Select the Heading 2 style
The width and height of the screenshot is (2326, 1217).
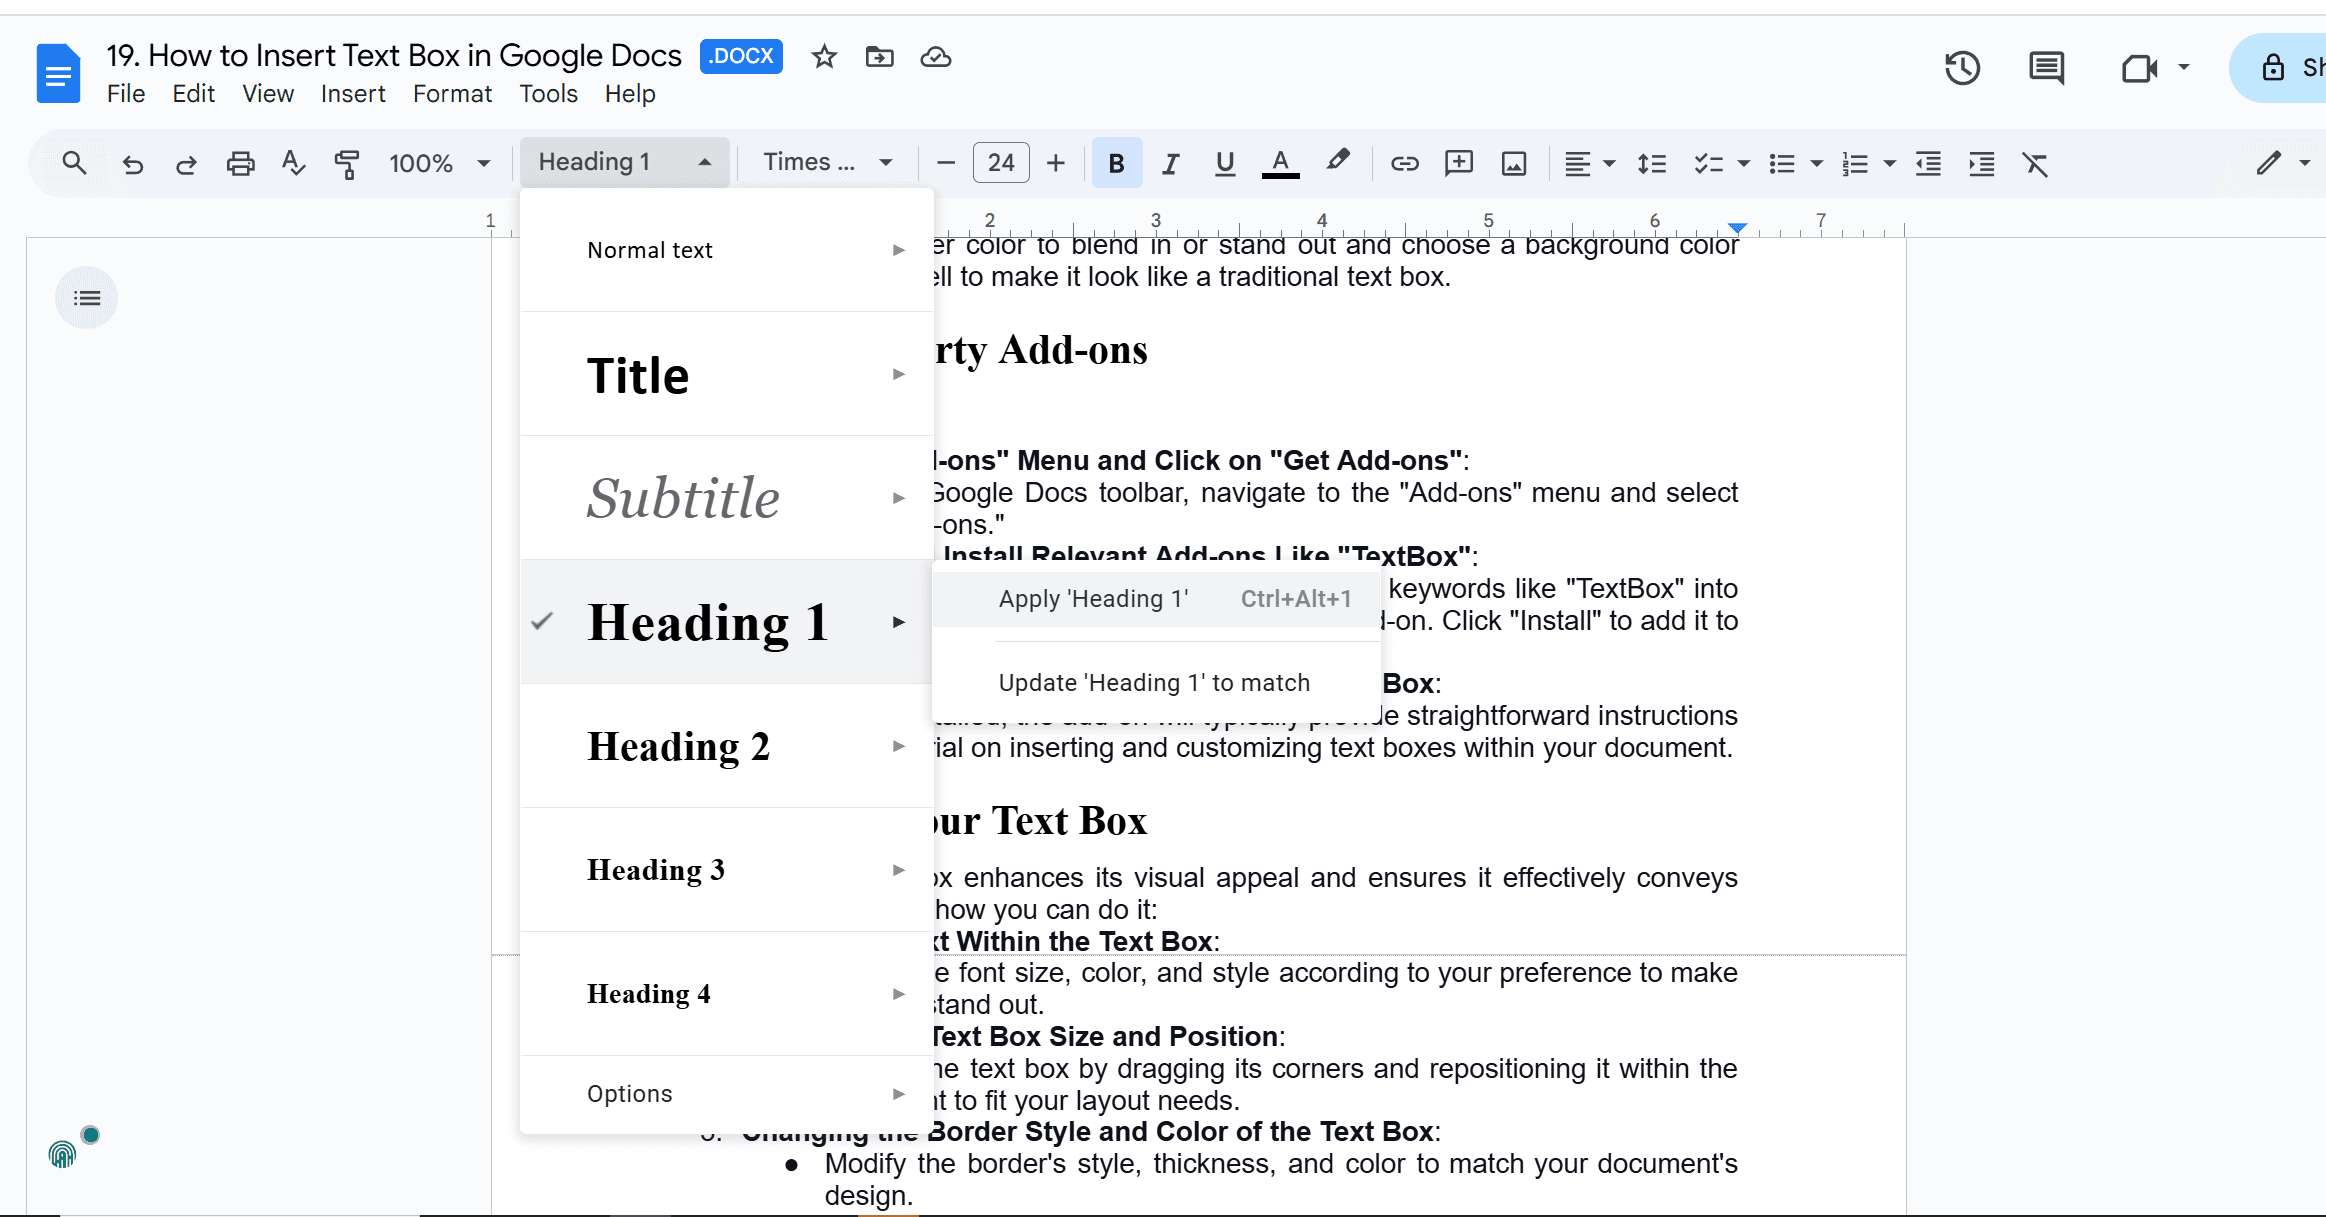(x=727, y=746)
